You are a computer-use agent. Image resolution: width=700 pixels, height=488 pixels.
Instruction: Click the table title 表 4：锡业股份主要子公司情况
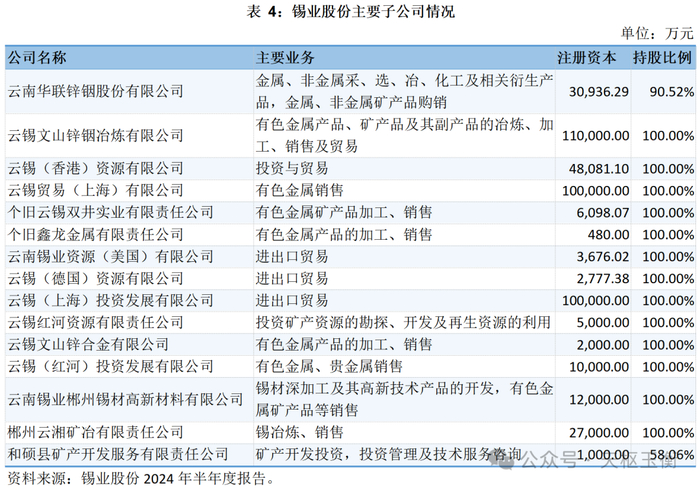pos(350,11)
